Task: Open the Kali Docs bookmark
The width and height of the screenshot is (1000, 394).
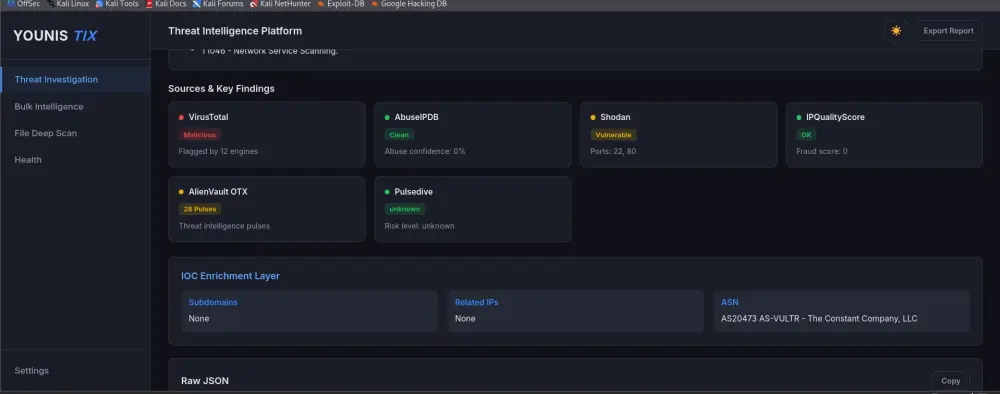Action: (x=166, y=4)
